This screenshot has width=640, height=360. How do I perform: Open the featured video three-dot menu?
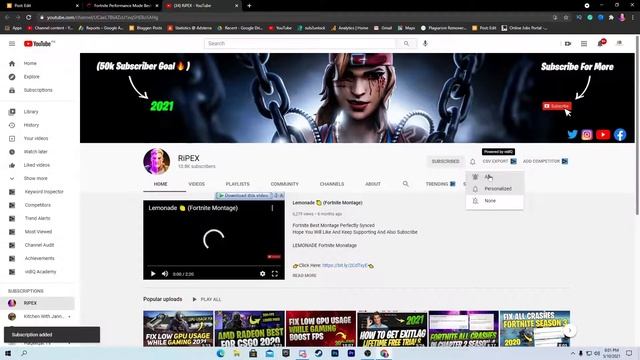pos(272,208)
